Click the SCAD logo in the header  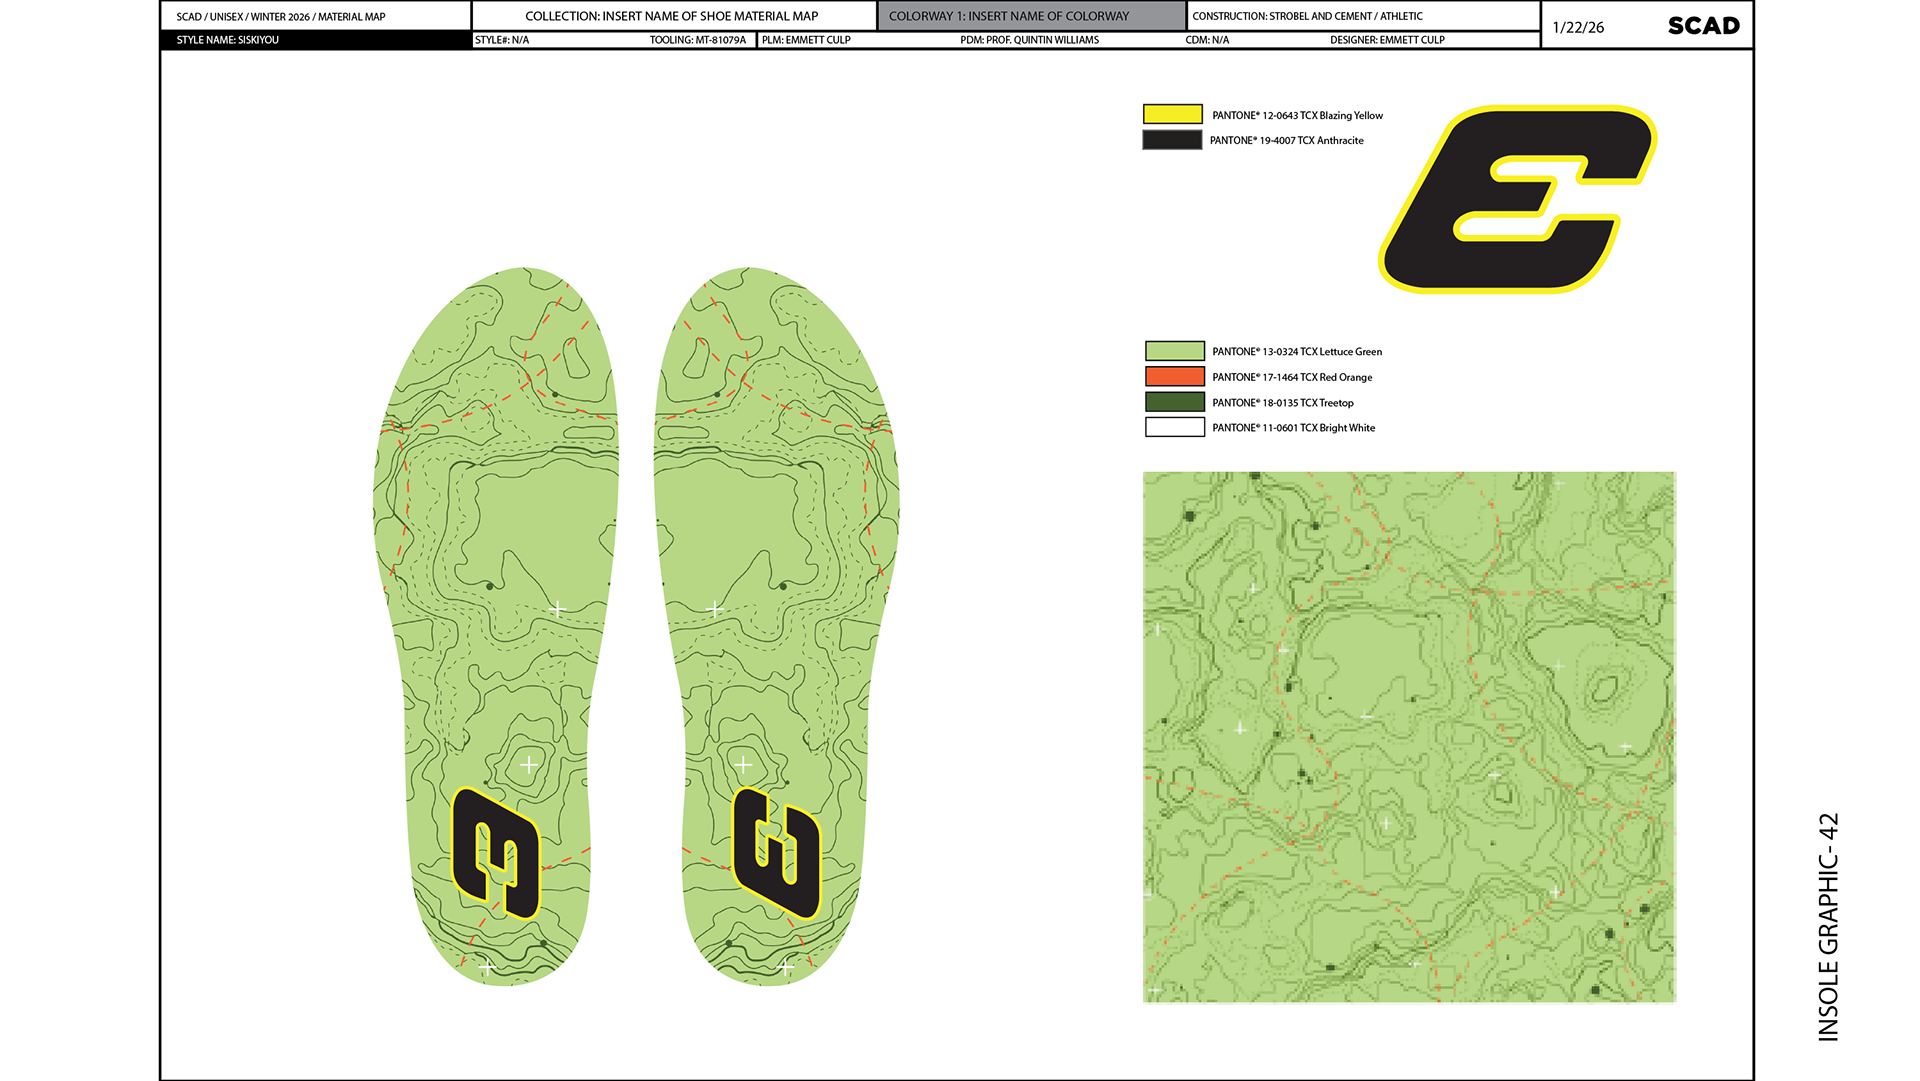[1703, 26]
